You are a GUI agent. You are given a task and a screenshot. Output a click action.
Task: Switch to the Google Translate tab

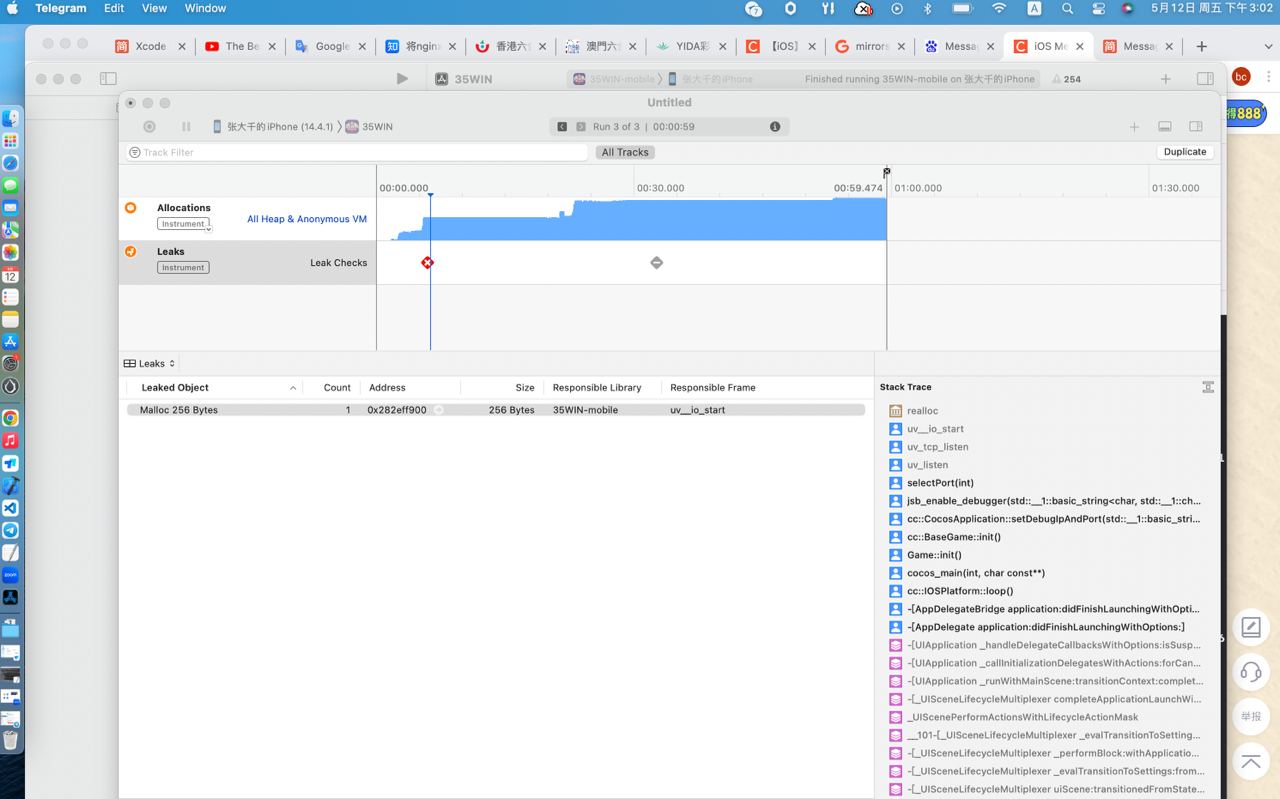pyautogui.click(x=331, y=46)
